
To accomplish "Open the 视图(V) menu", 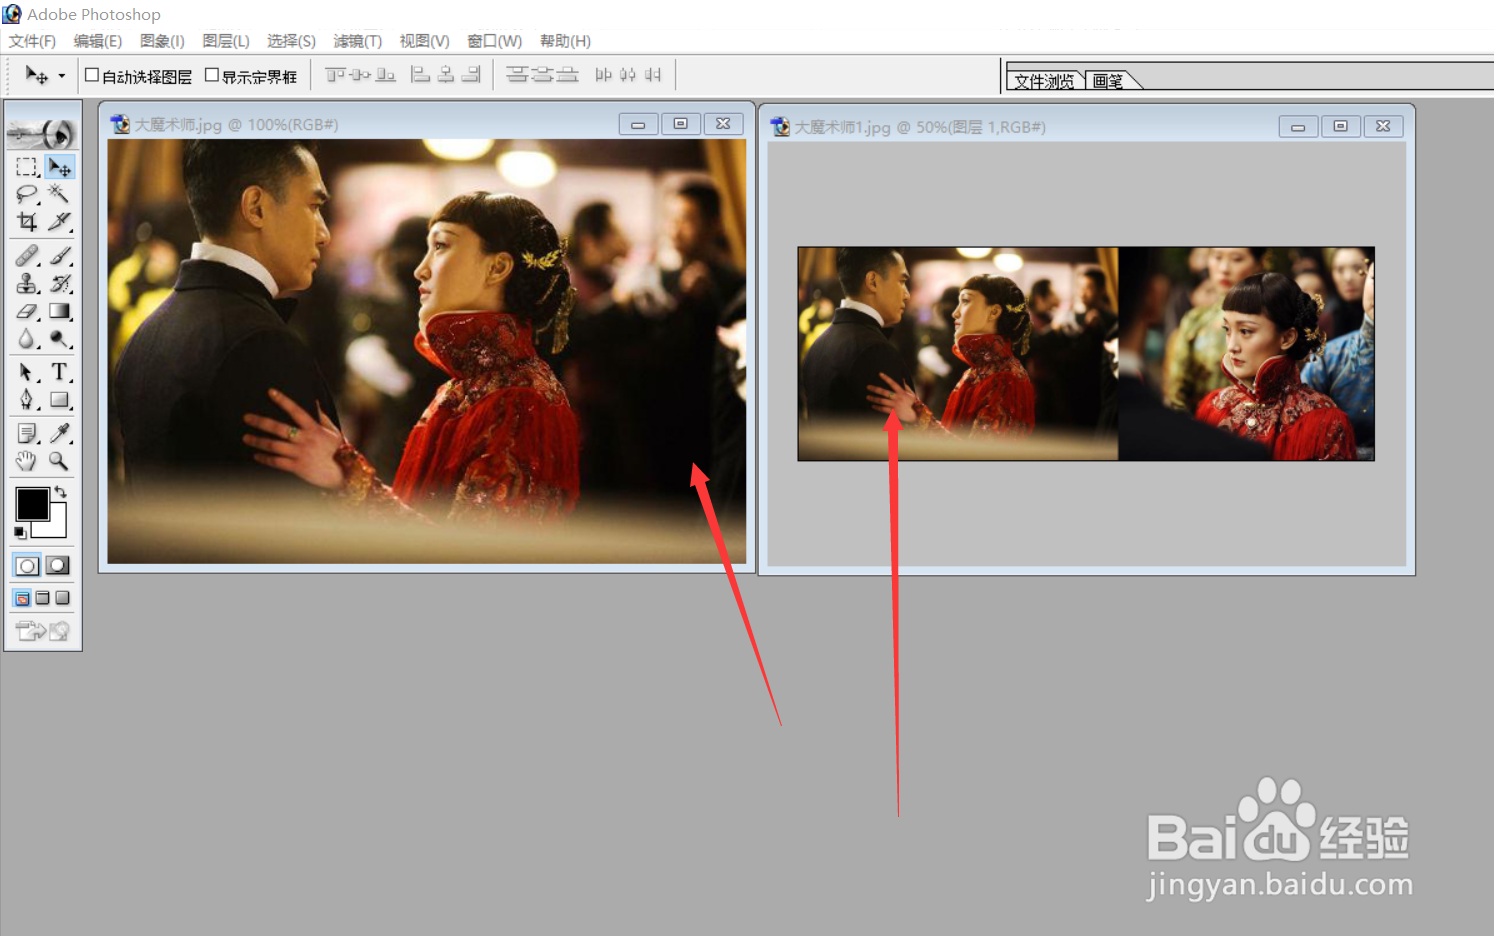I will coord(424,41).
